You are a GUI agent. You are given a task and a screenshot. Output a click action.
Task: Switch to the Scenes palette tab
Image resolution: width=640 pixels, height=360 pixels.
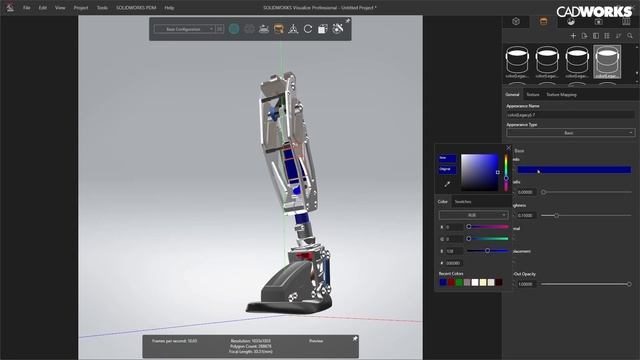pyautogui.click(x=571, y=22)
